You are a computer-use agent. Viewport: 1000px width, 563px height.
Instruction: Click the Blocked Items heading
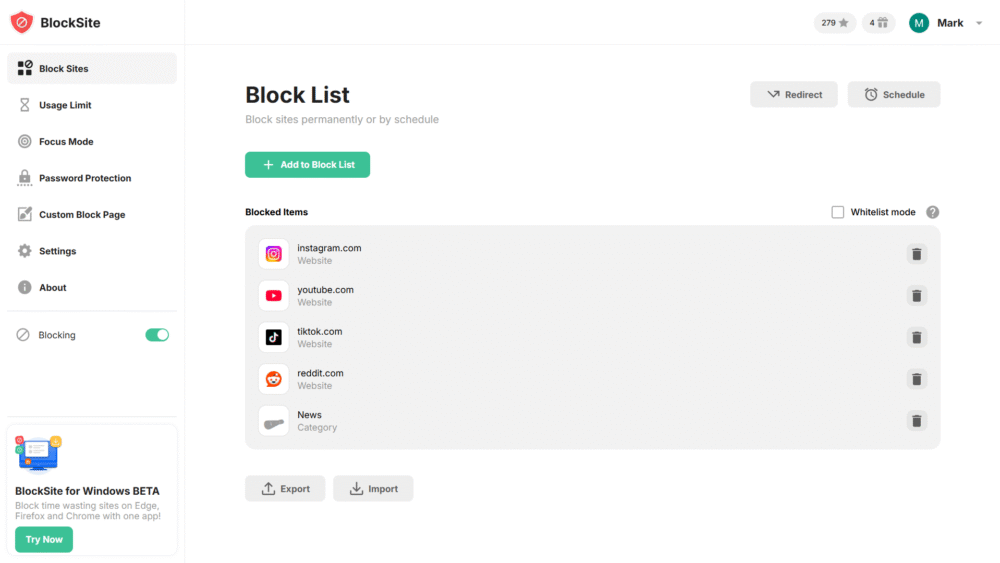click(277, 212)
